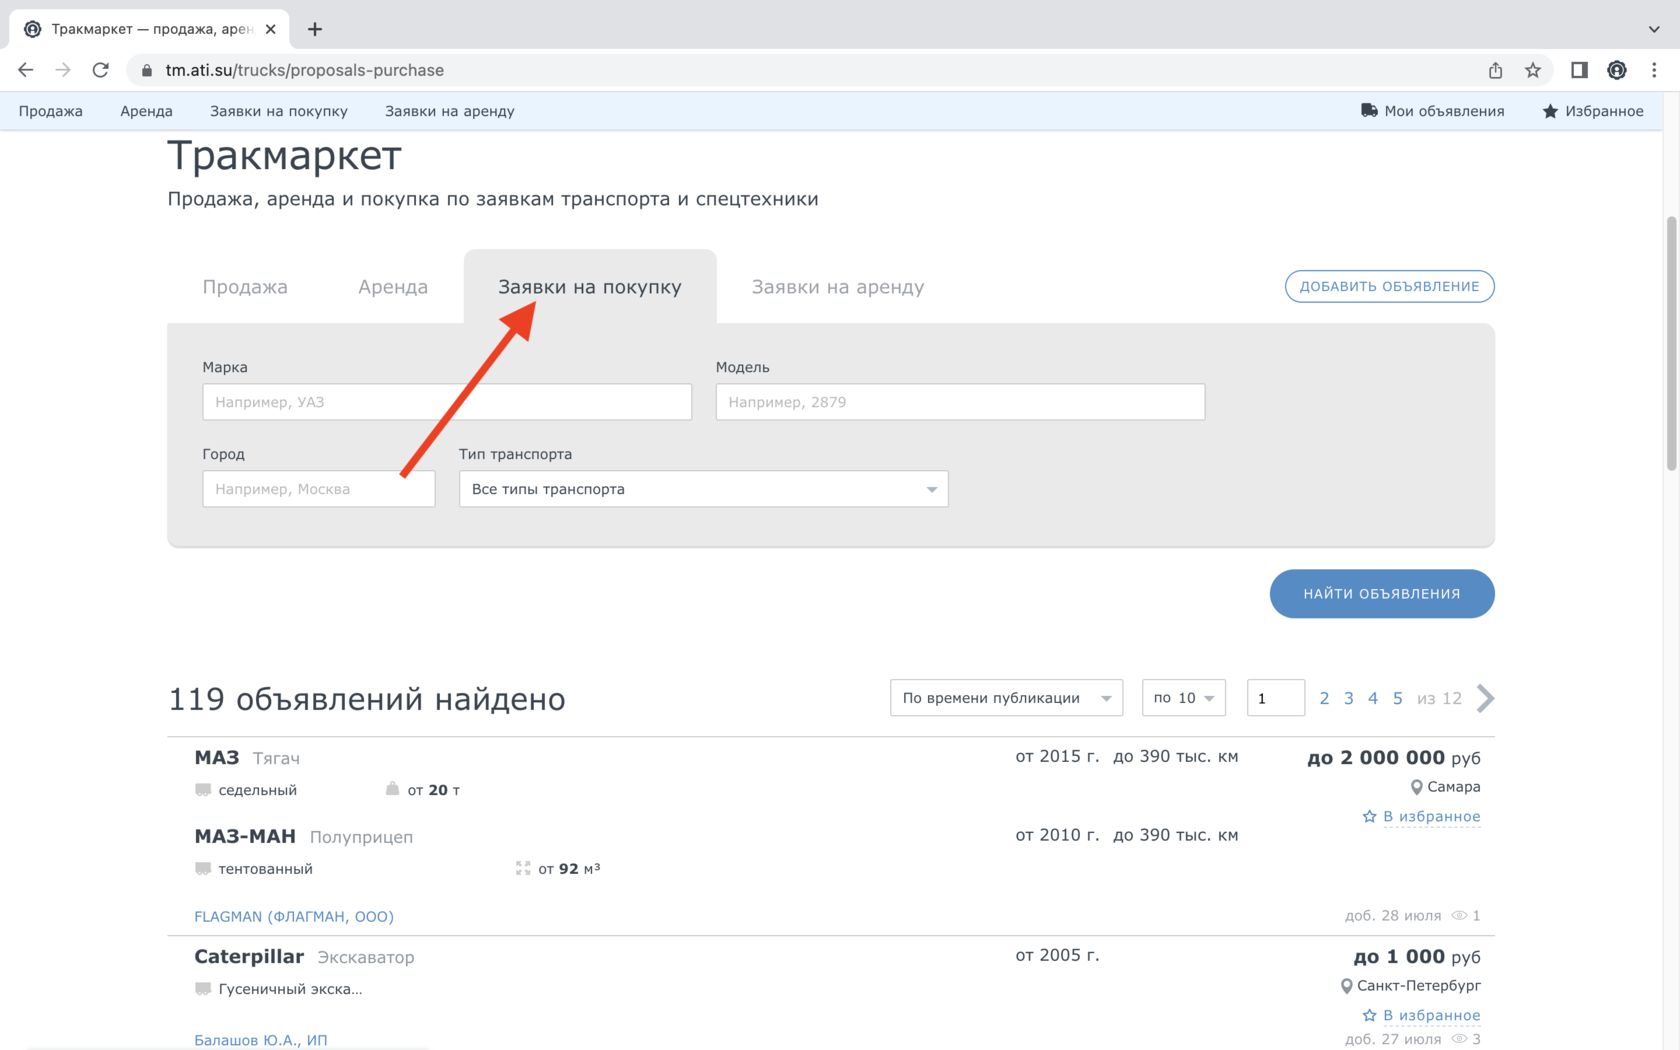Screen dimensions: 1680x1050
Task: Click Найти объявления button
Action: (1382, 594)
